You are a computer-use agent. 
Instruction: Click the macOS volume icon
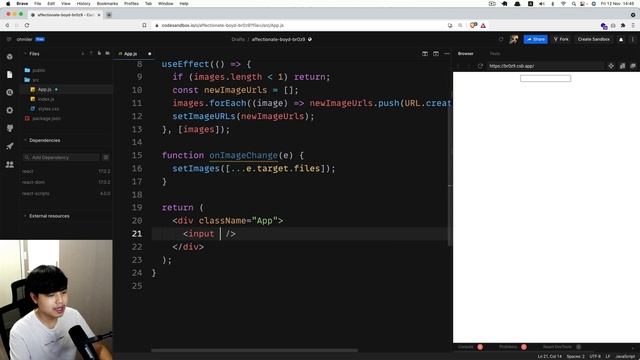pyautogui.click(x=542, y=4)
